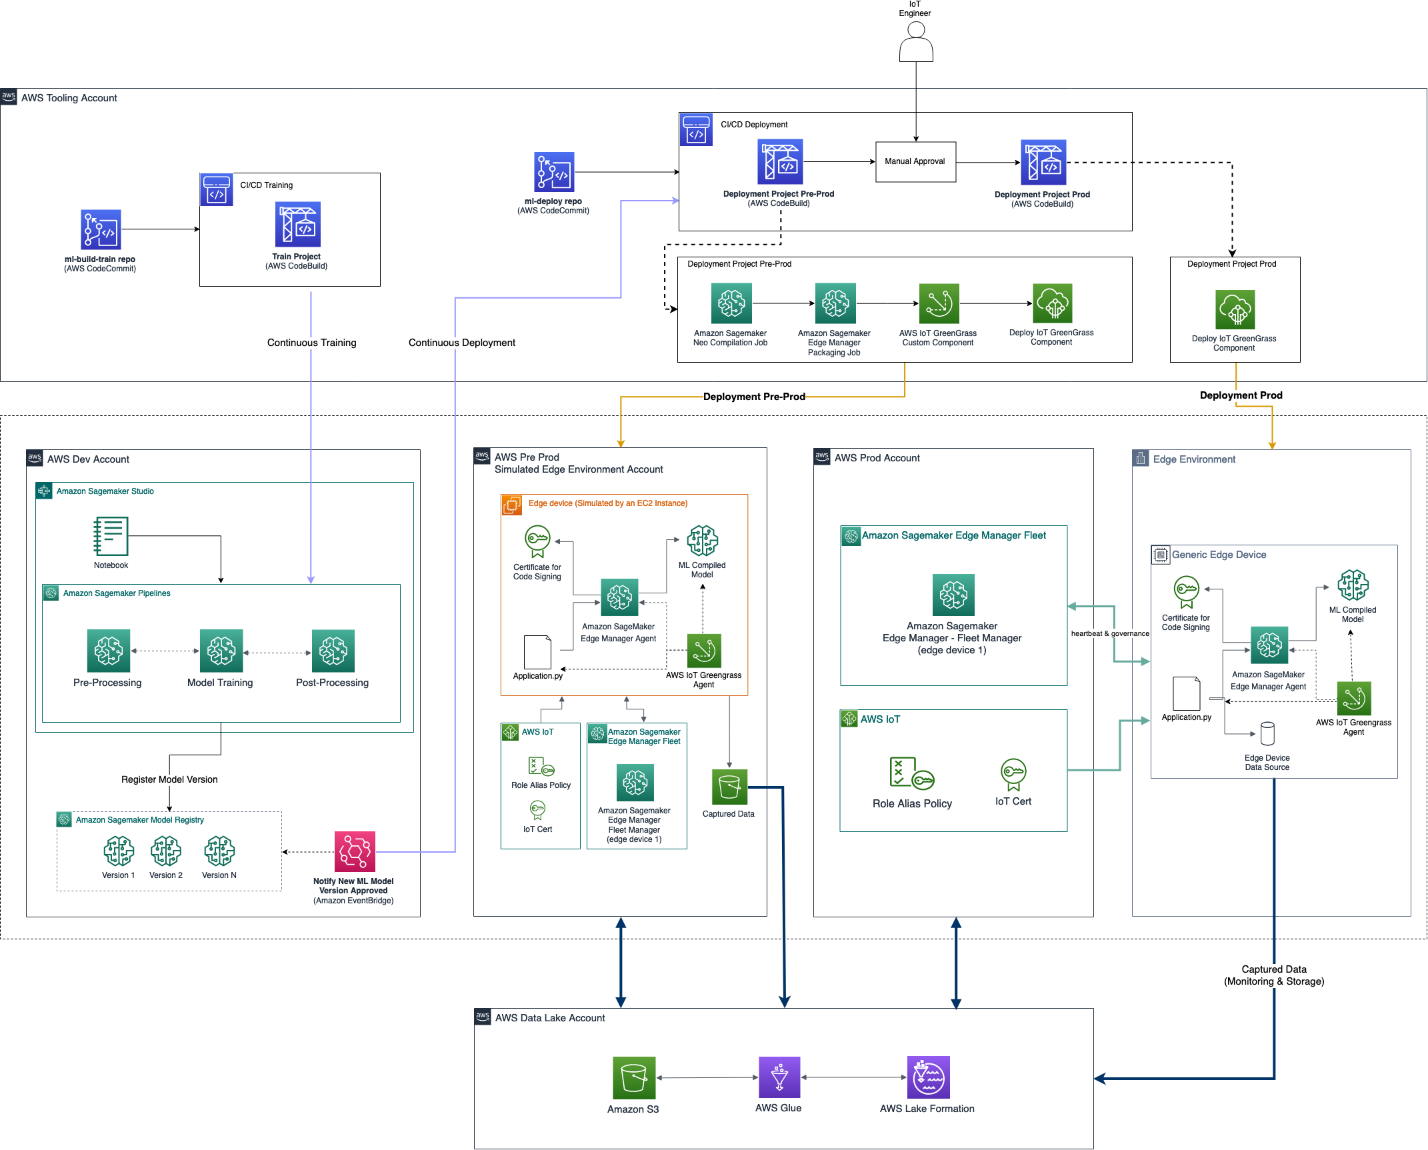The image size is (1428, 1150).
Task: Select Fleet Manager icon in Pre Prod account
Action: [x=634, y=783]
